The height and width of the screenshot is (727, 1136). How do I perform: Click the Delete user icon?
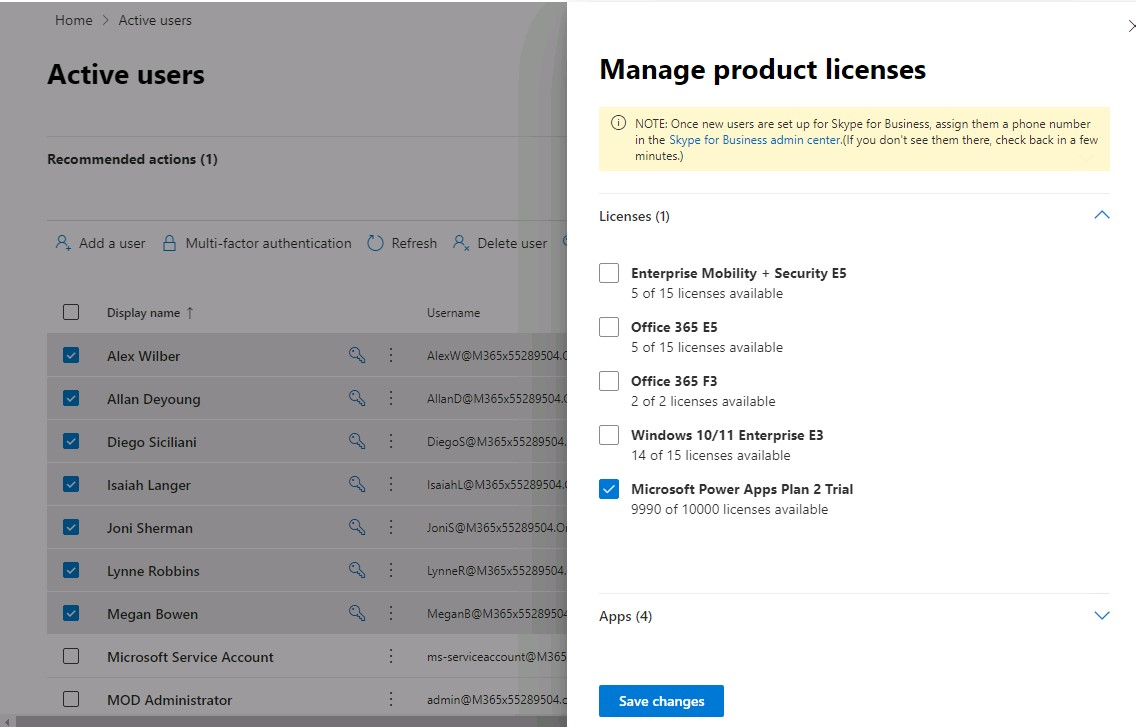(461, 242)
